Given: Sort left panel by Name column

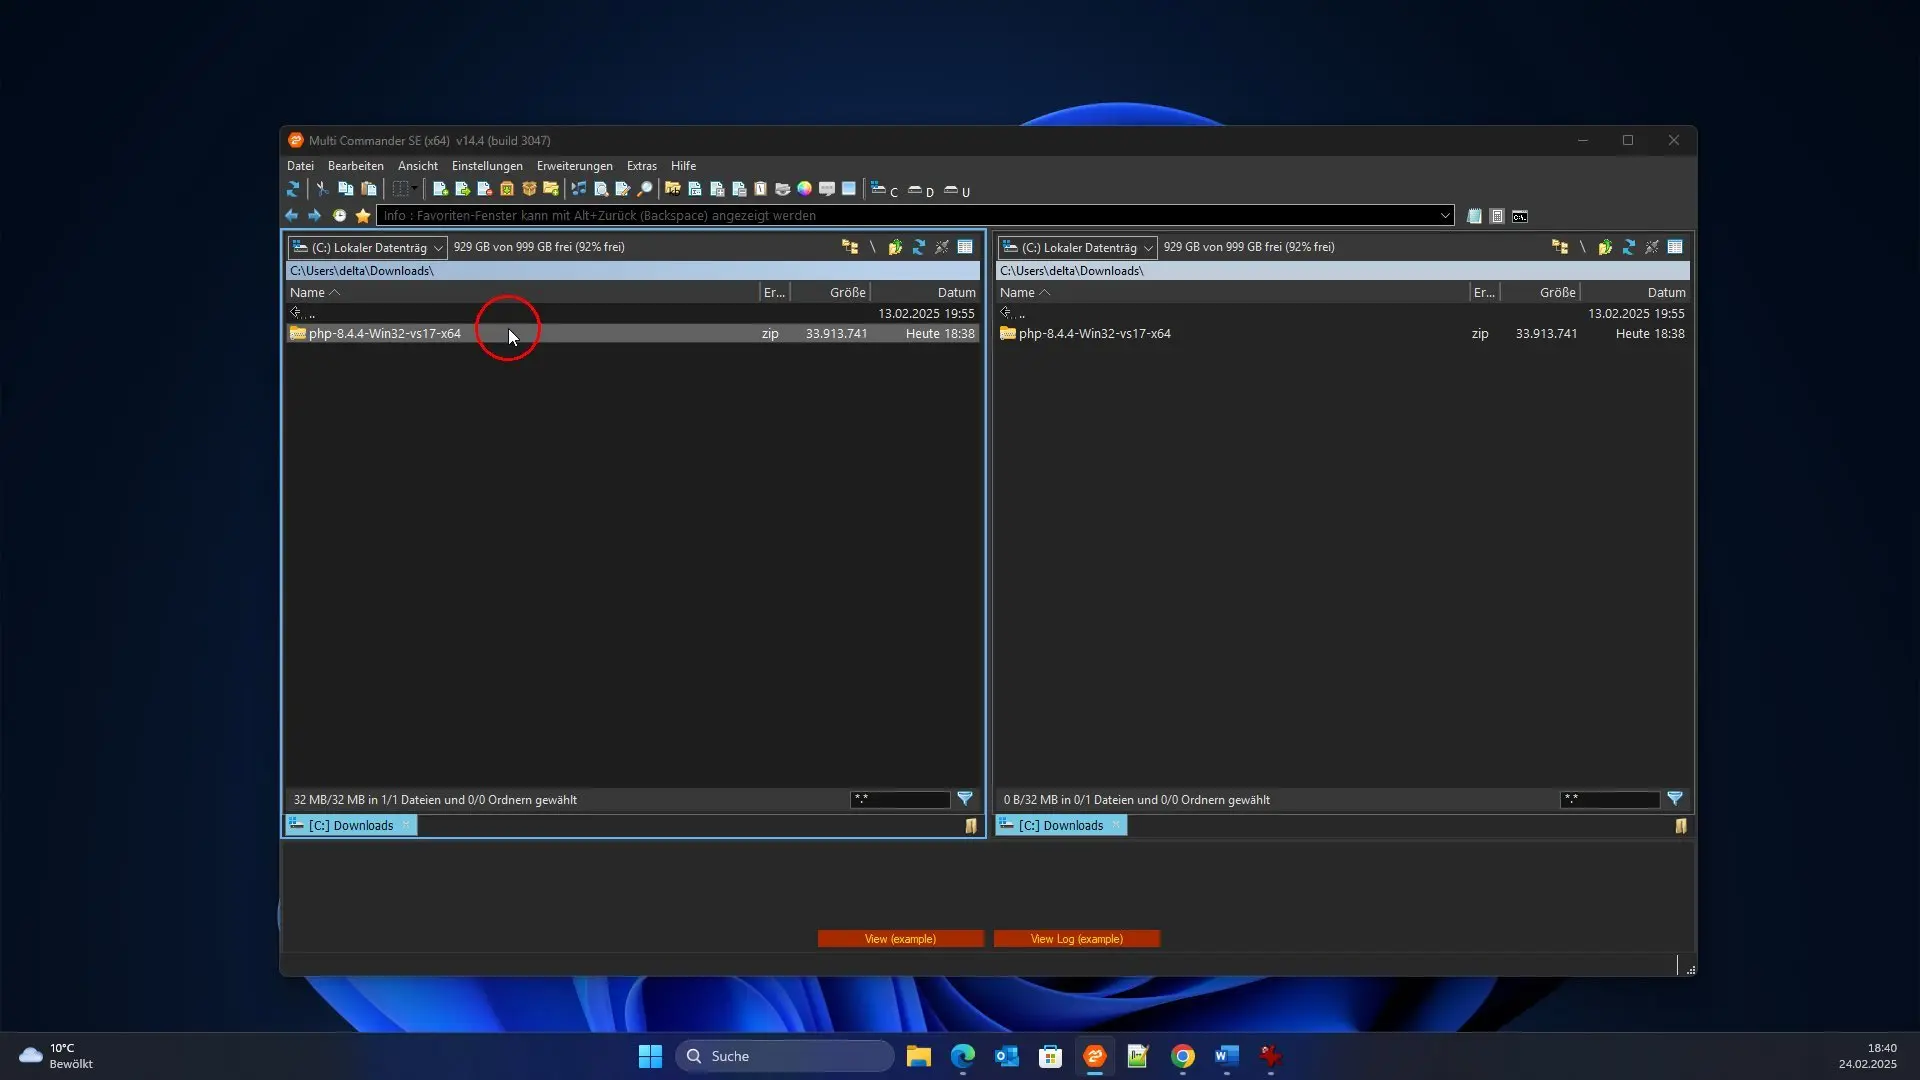Looking at the screenshot, I should (x=522, y=292).
